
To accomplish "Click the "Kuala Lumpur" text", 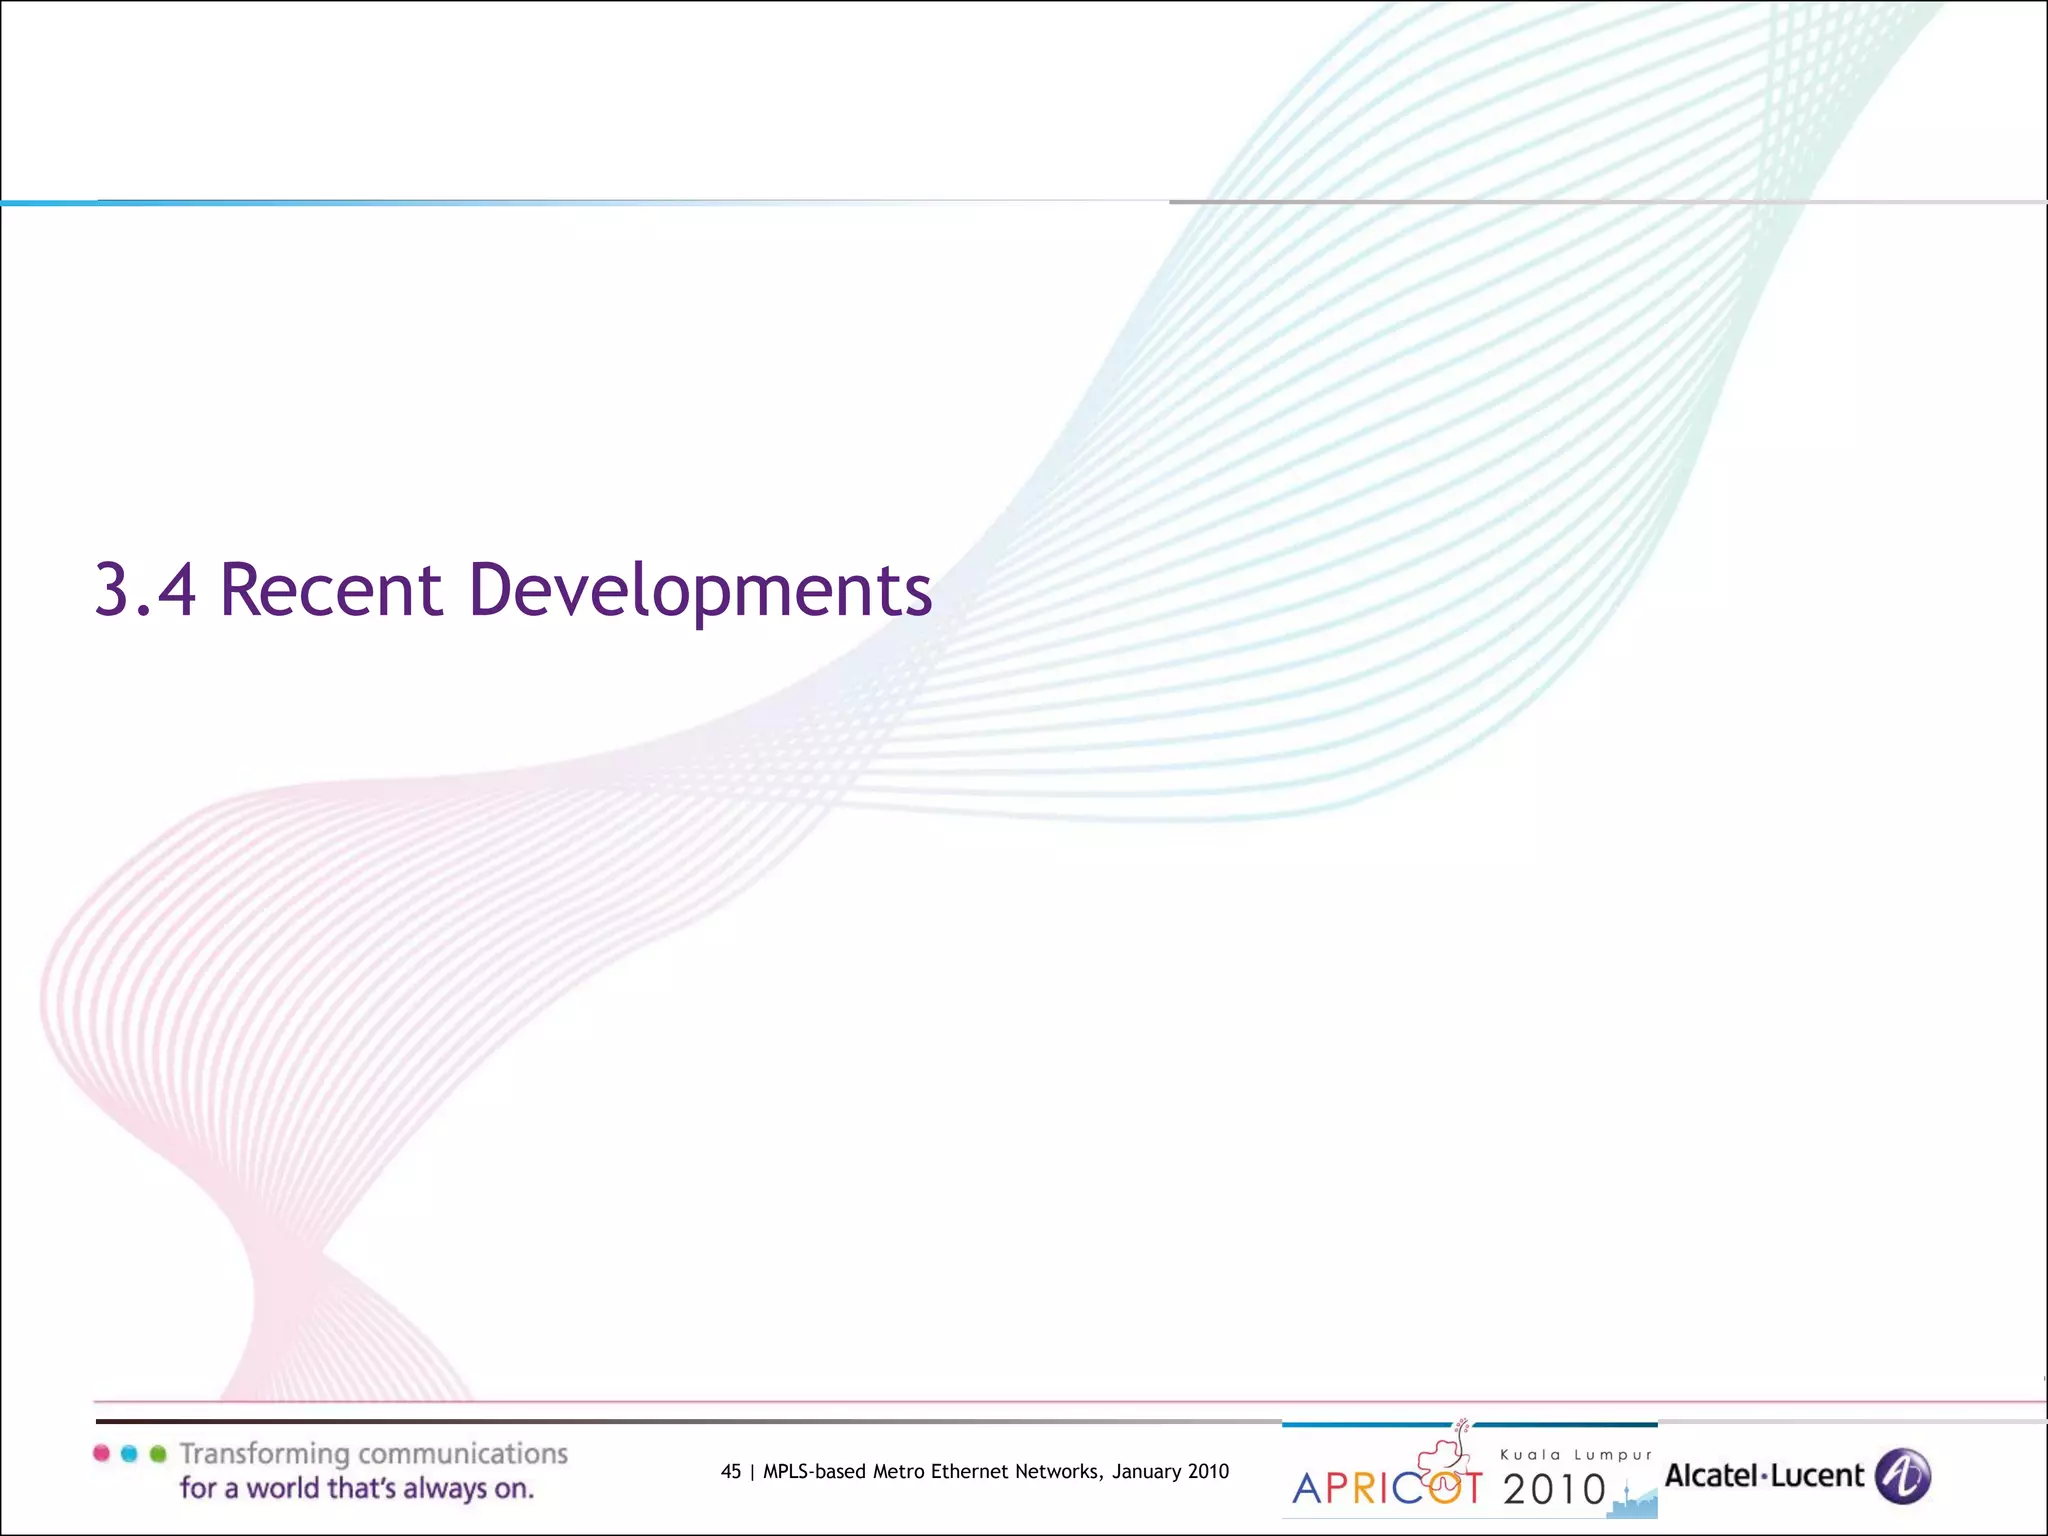I will [1576, 1455].
